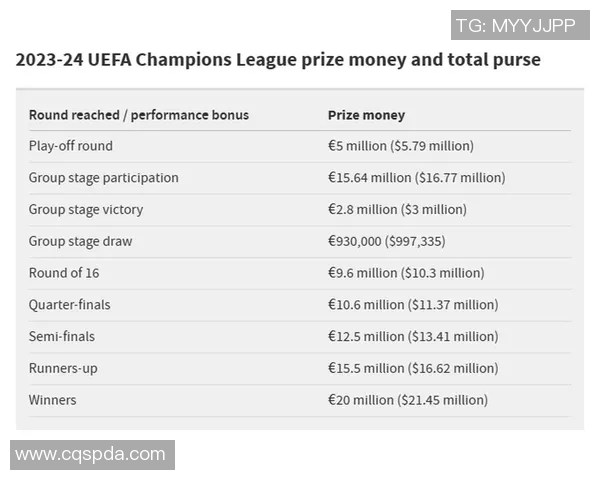Click the 'Round of 16' row label
Screen dimensions: 600x480
pyautogui.click(x=64, y=273)
